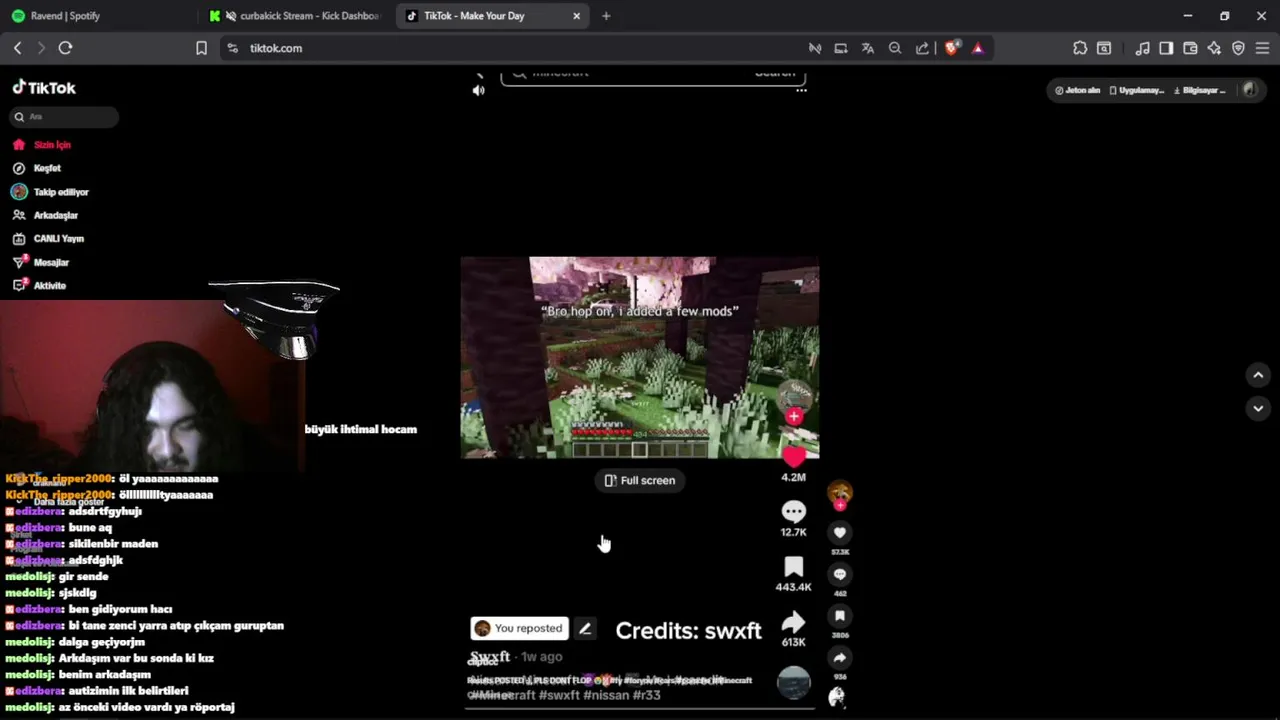Open the #swxft hashtag link

click(559, 695)
